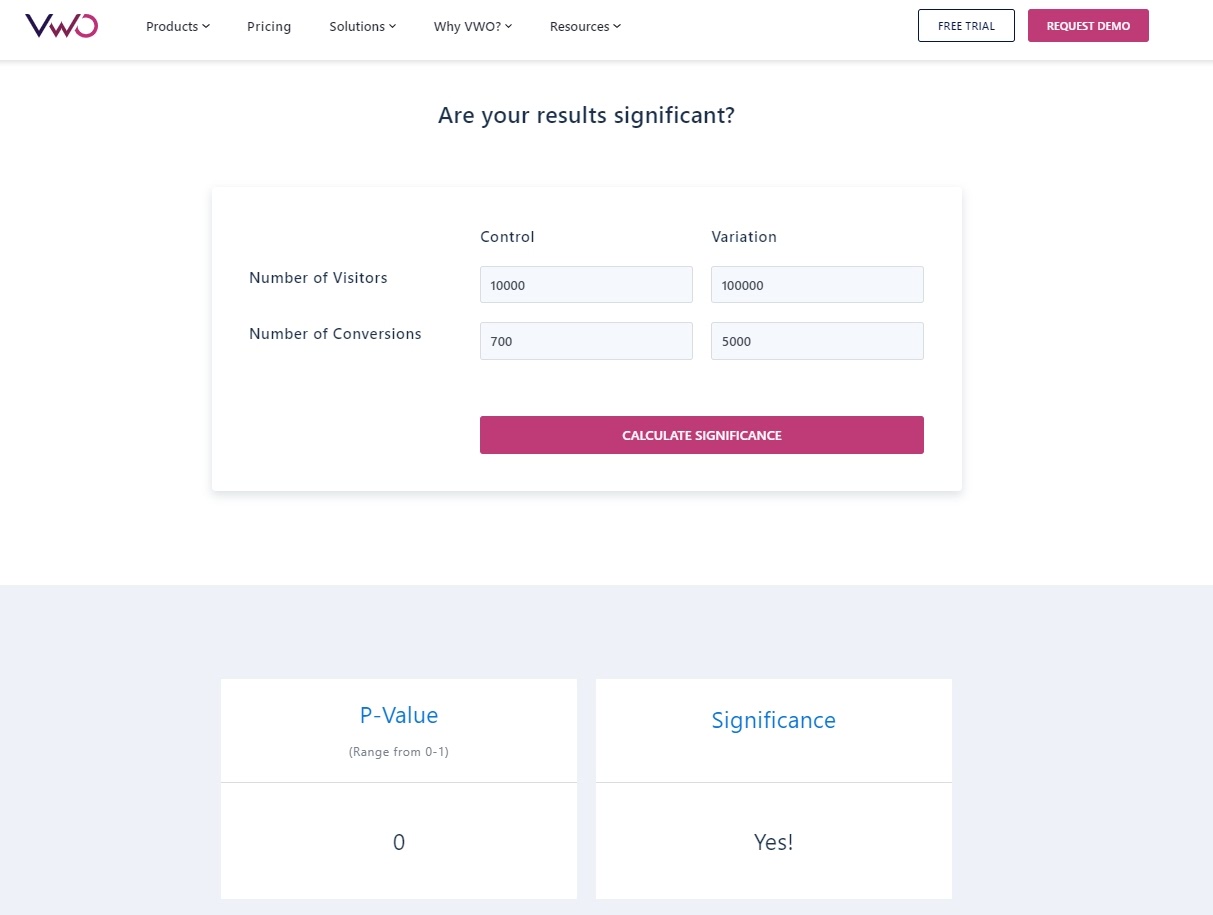The image size is (1213, 915).
Task: Click the P-Value result of 0
Action: (399, 842)
